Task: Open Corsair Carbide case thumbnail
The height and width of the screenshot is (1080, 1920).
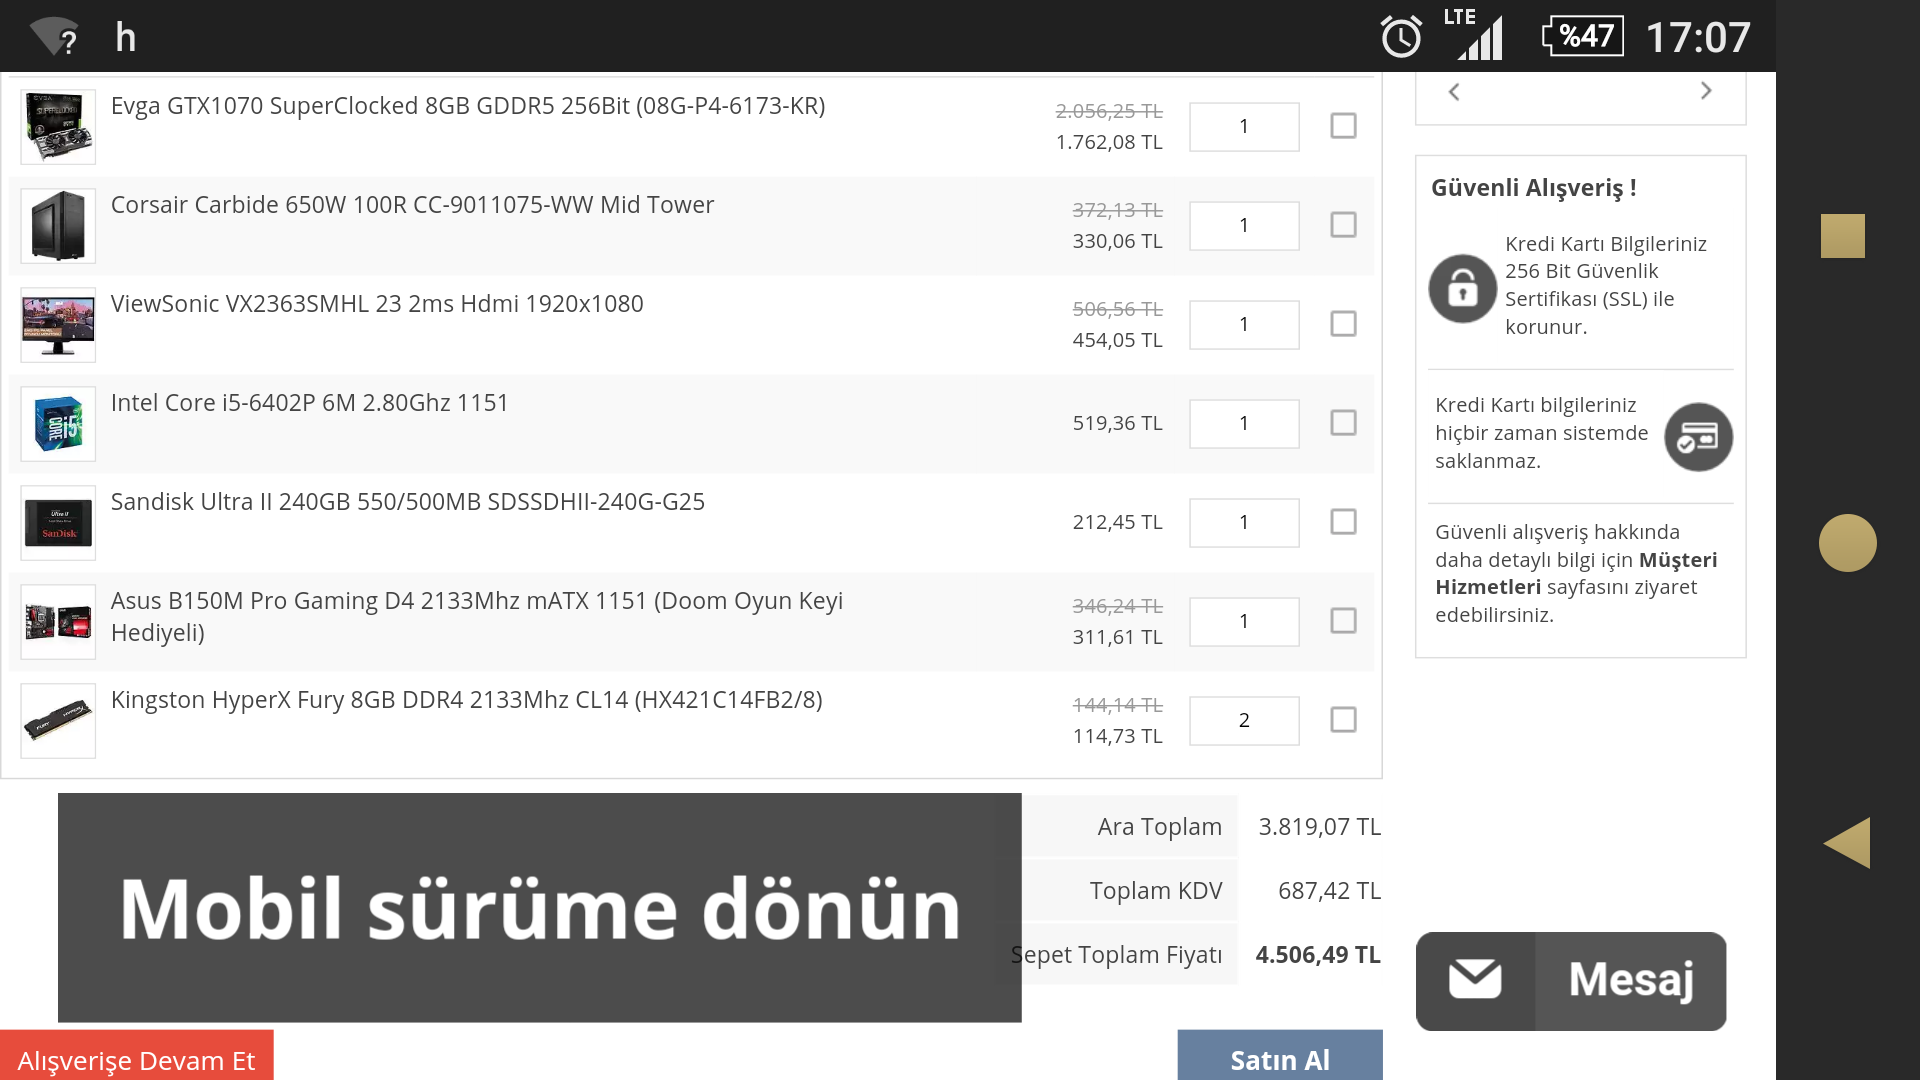Action: [58, 226]
